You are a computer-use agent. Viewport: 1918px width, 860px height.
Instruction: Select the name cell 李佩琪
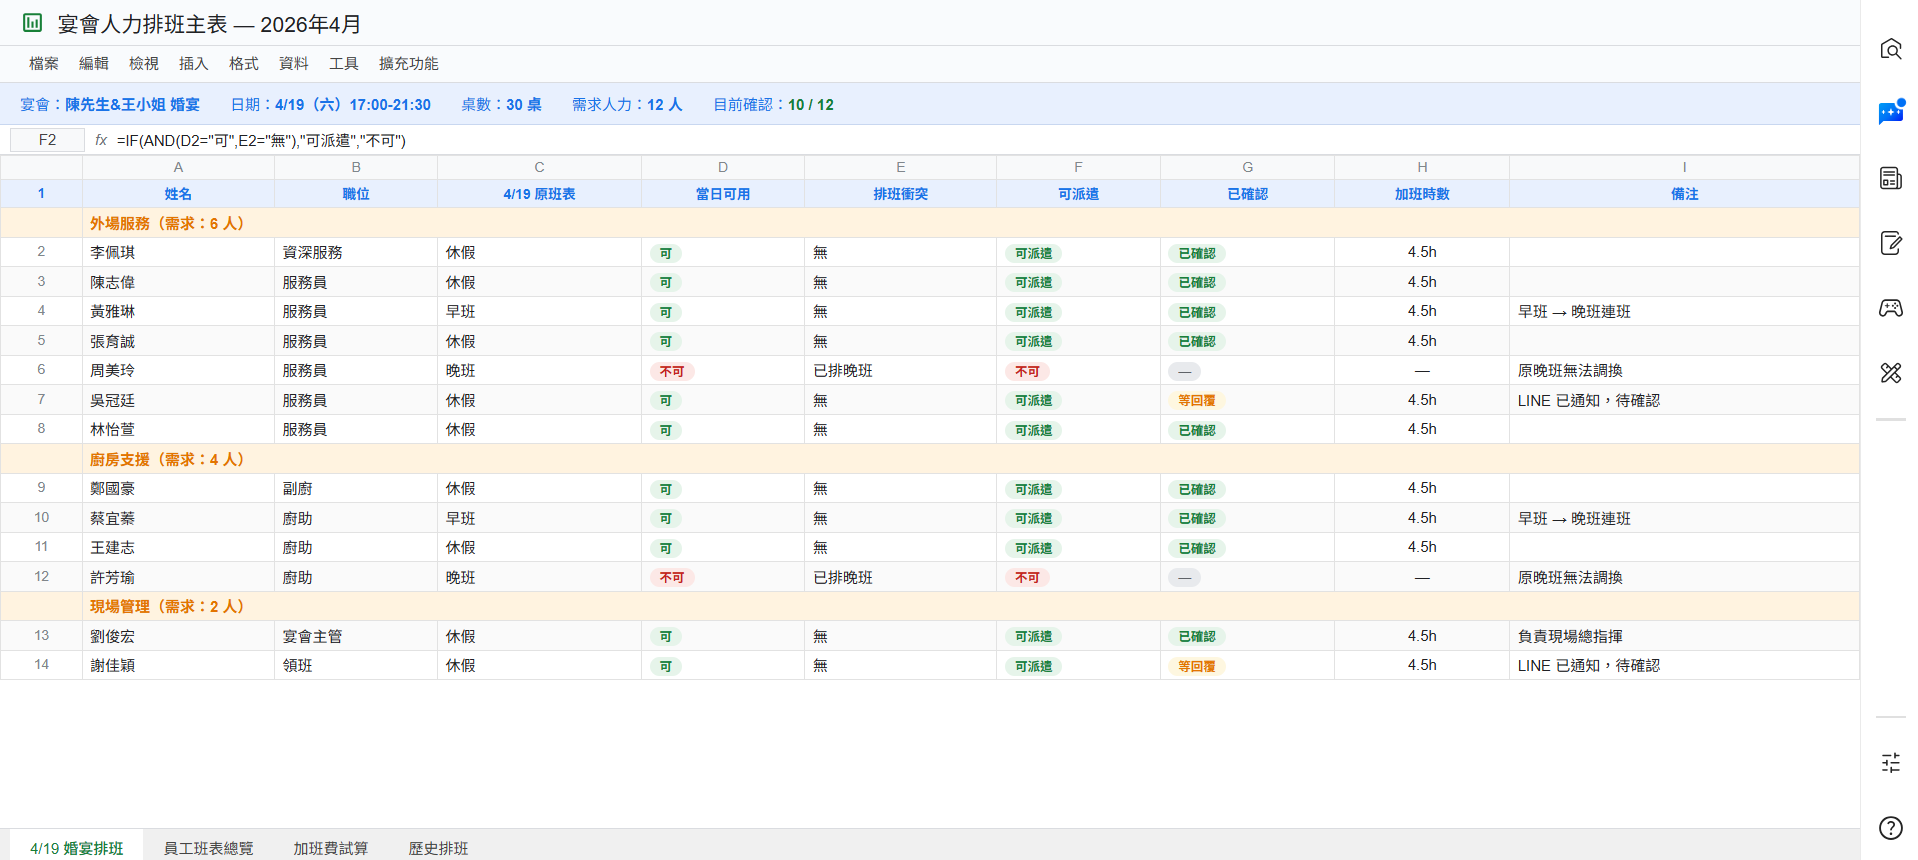[178, 252]
